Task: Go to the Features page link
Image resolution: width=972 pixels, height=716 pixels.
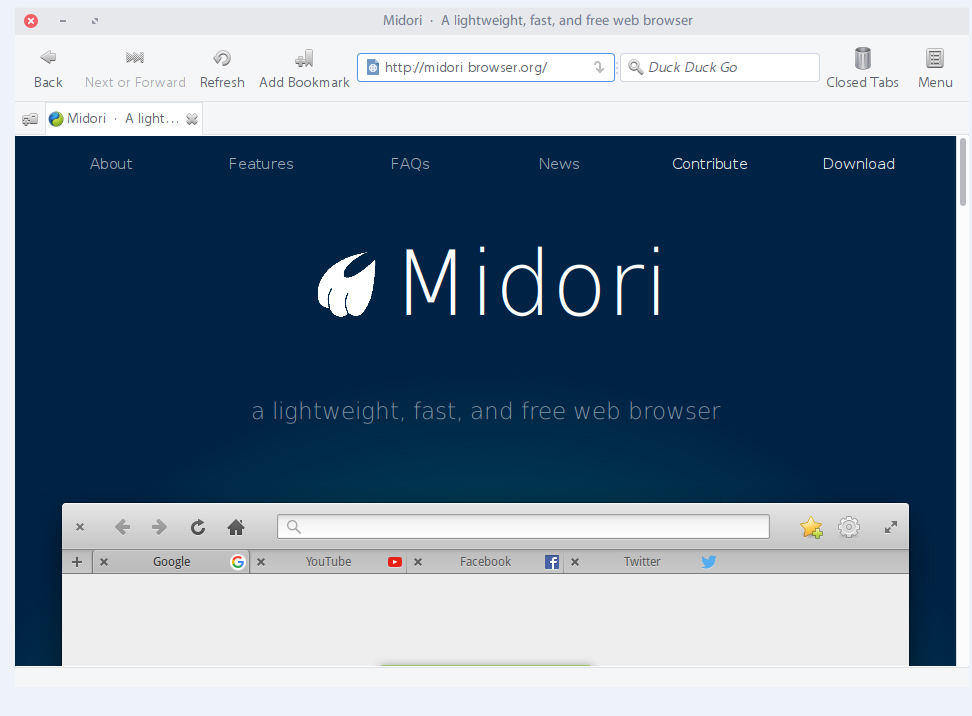Action: pyautogui.click(x=261, y=164)
